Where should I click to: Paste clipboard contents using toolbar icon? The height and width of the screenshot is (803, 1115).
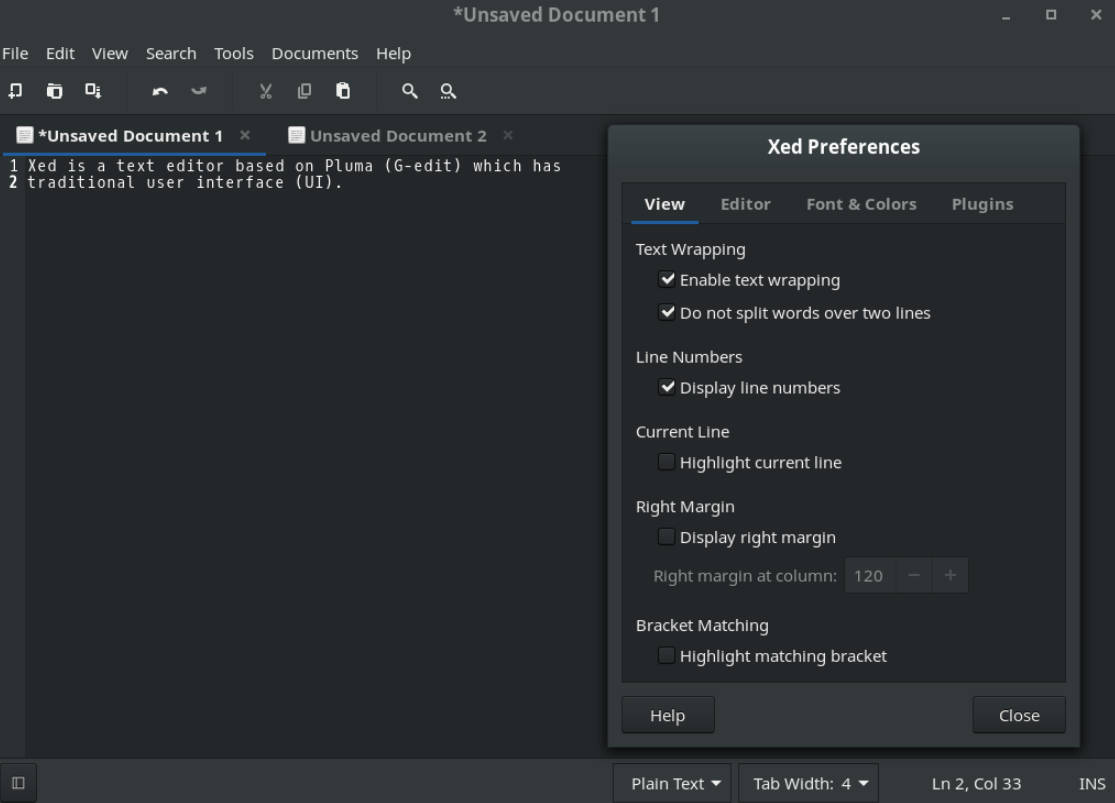[x=343, y=91]
